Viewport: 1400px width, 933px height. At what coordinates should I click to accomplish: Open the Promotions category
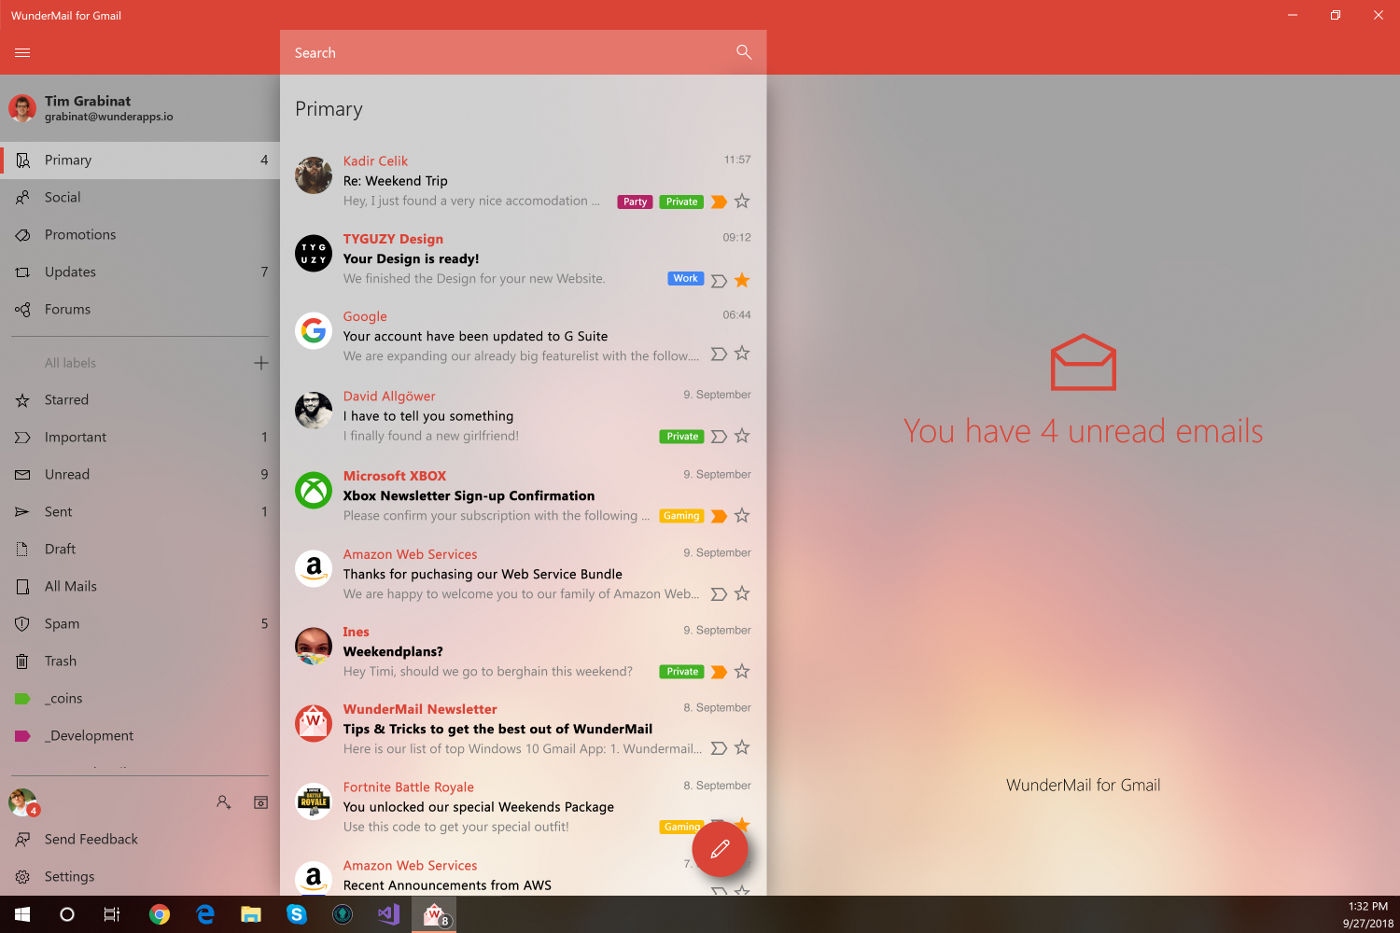pos(140,234)
